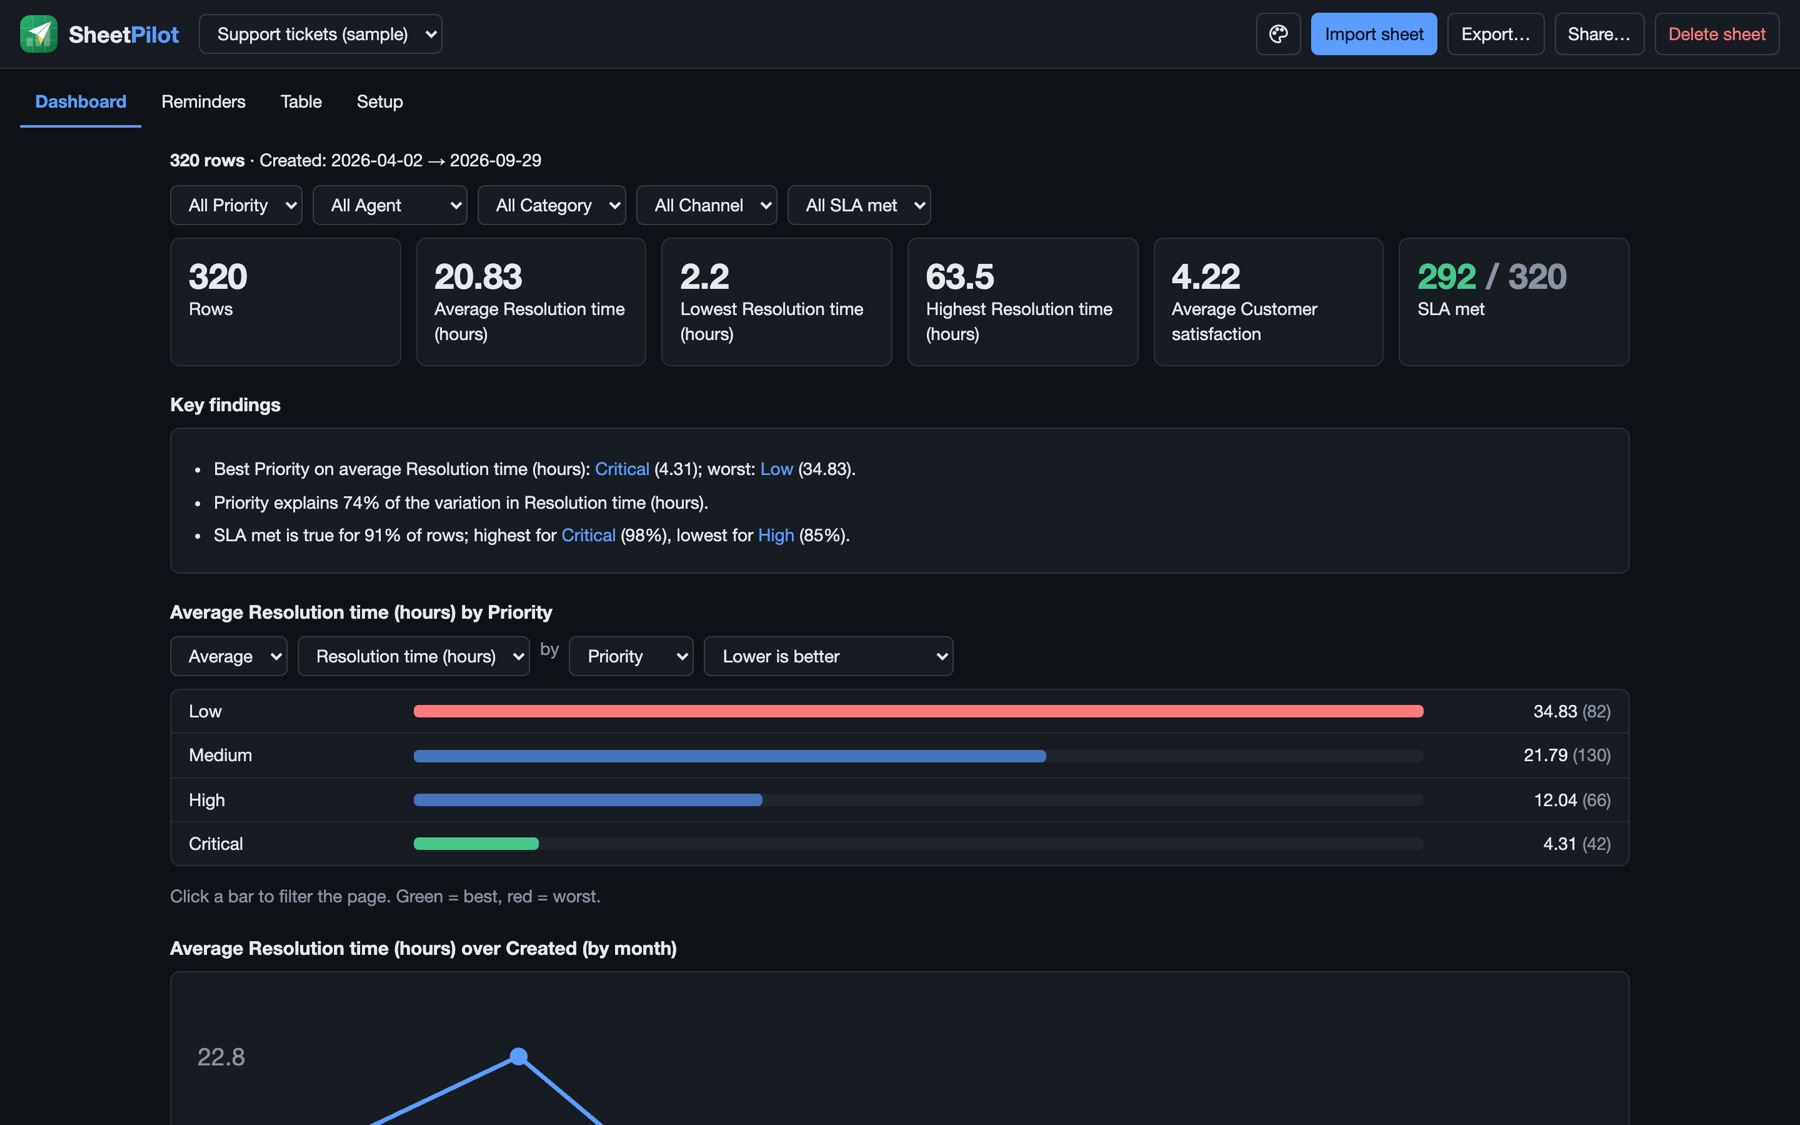Click the 21.79 (130) value in Medium row
Image resolution: width=1800 pixels, height=1125 pixels.
[x=1566, y=755]
